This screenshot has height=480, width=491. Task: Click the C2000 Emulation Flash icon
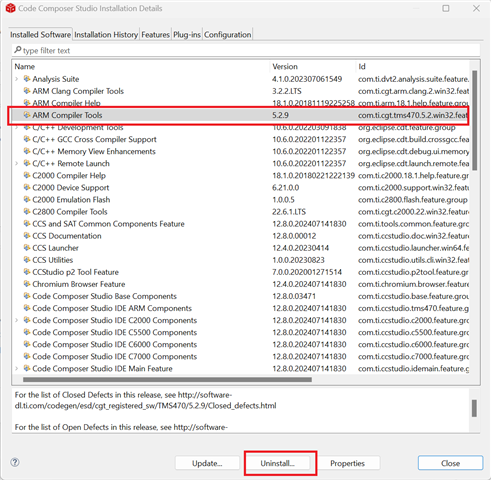pyautogui.click(x=27, y=199)
